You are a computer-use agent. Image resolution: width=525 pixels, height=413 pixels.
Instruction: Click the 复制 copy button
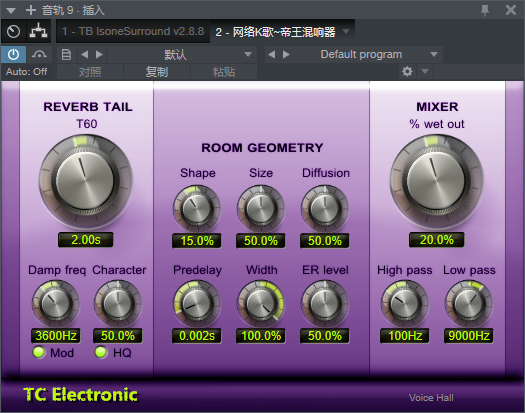(x=157, y=72)
